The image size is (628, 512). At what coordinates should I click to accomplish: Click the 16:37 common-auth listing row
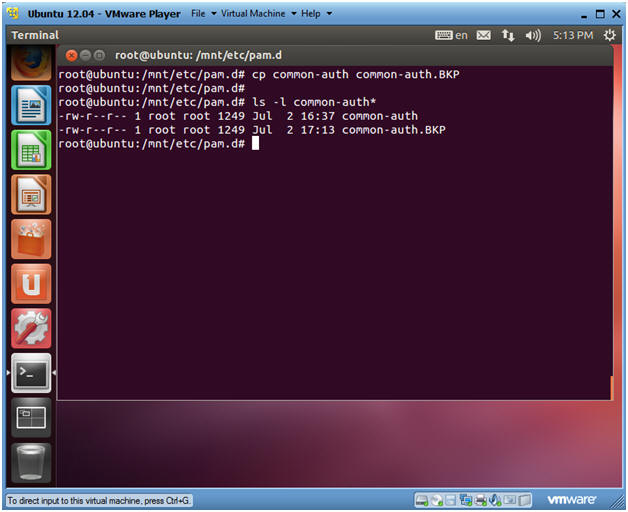[x=238, y=116]
